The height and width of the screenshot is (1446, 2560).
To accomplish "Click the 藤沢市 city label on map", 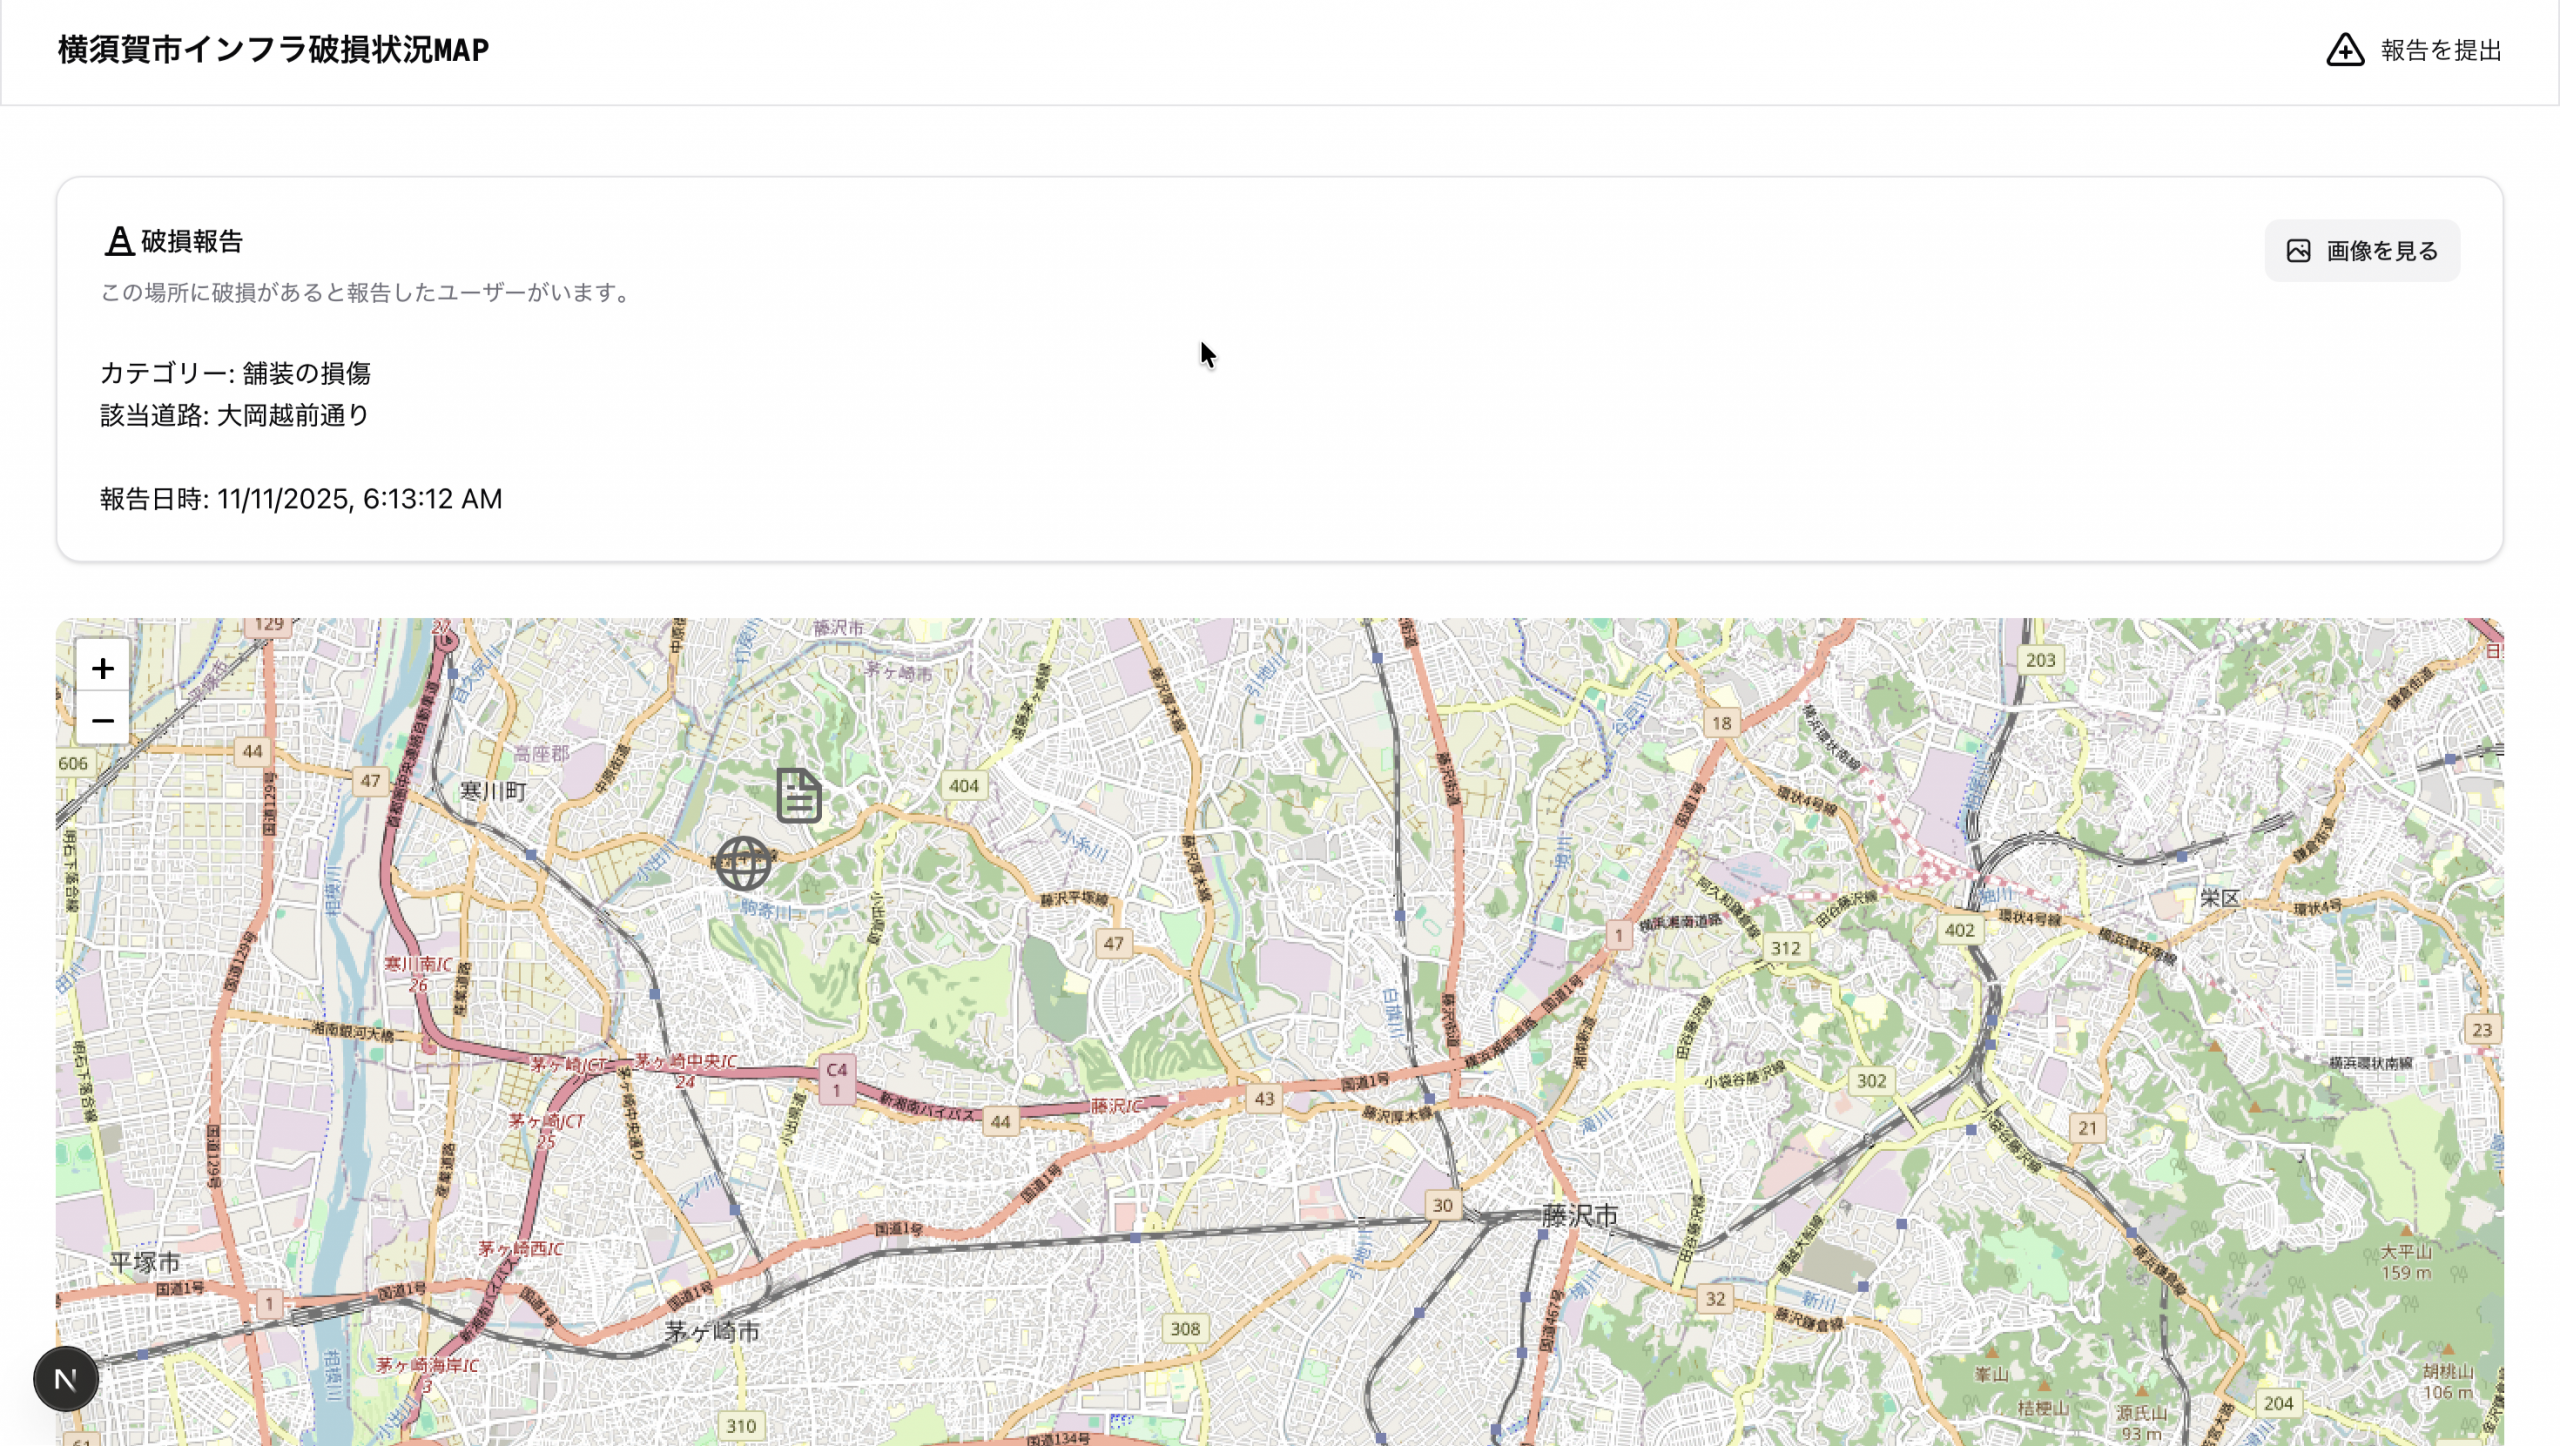I will click(x=1579, y=1215).
